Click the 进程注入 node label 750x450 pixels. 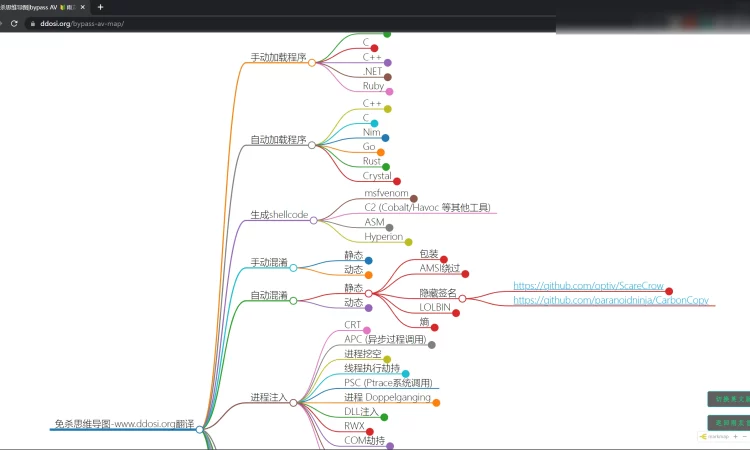(x=269, y=397)
